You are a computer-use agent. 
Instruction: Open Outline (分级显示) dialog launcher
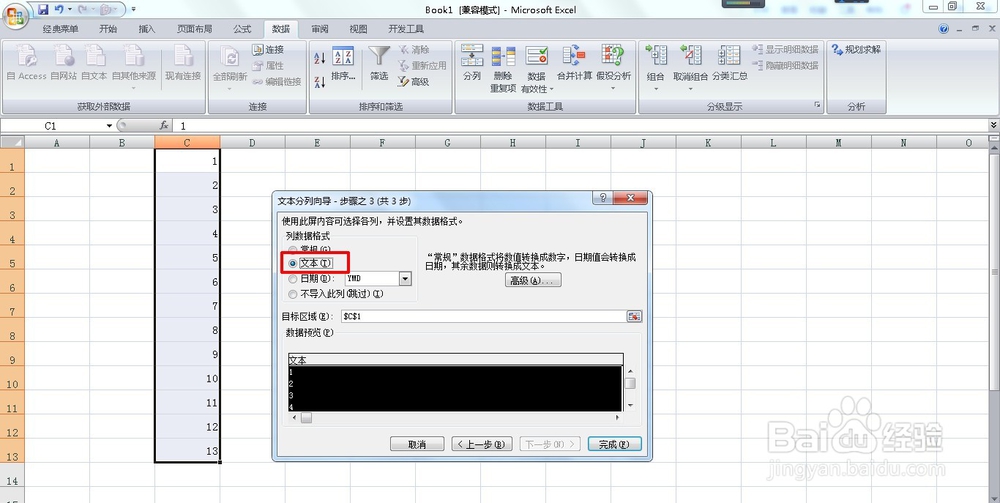tap(818, 105)
